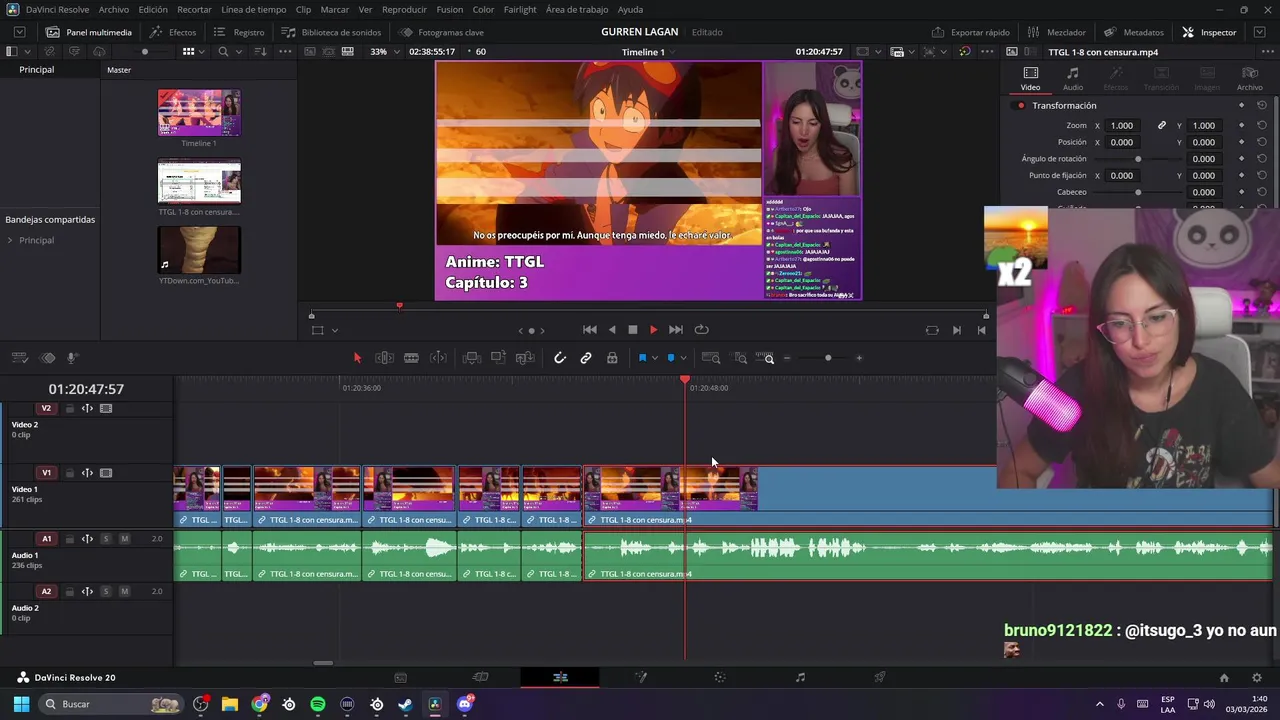Open Discord from the taskbar
Viewport: 1280px width, 720px height.
pyautogui.click(x=464, y=704)
